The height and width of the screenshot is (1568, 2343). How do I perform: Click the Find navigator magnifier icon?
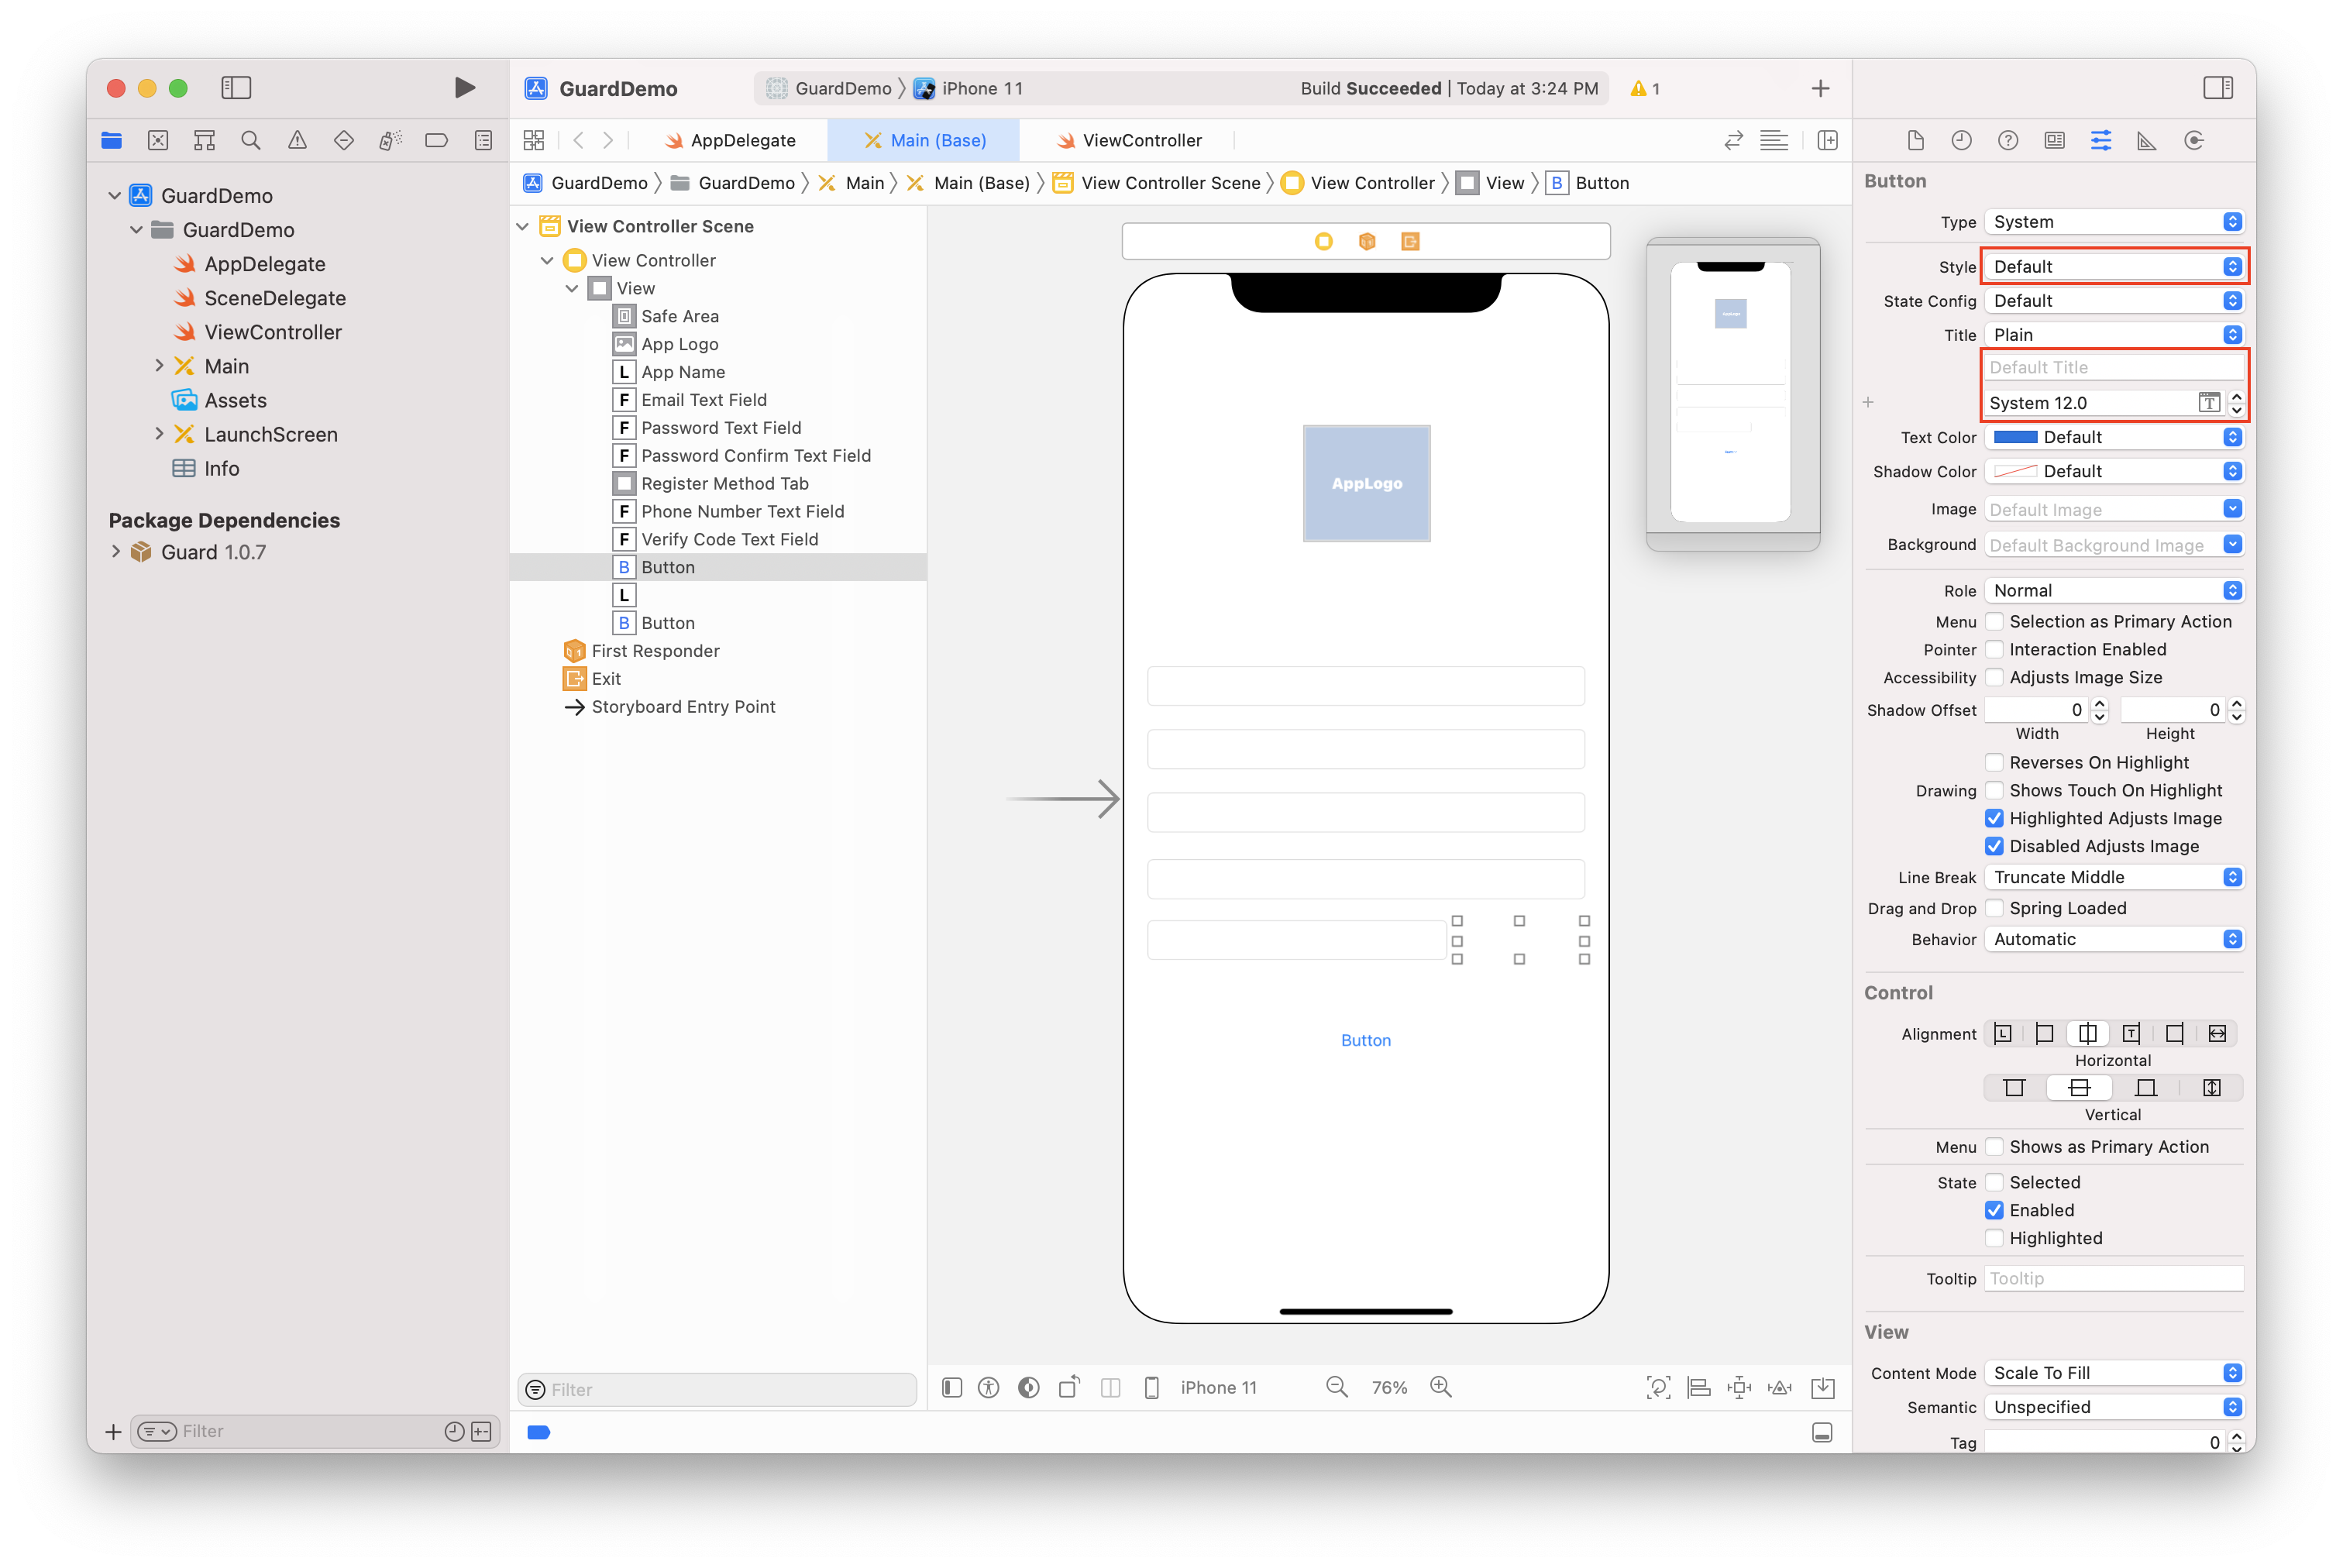pyautogui.click(x=251, y=141)
